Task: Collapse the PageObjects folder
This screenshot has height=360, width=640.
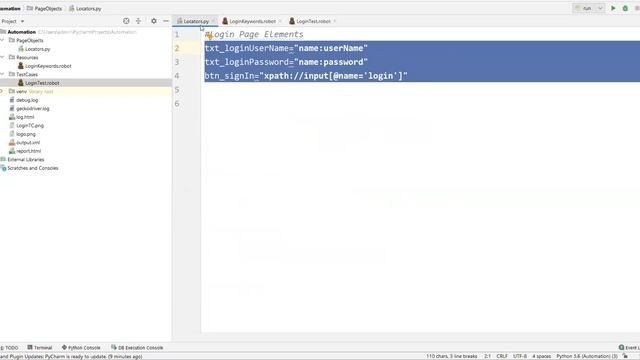Action: [2, 40]
